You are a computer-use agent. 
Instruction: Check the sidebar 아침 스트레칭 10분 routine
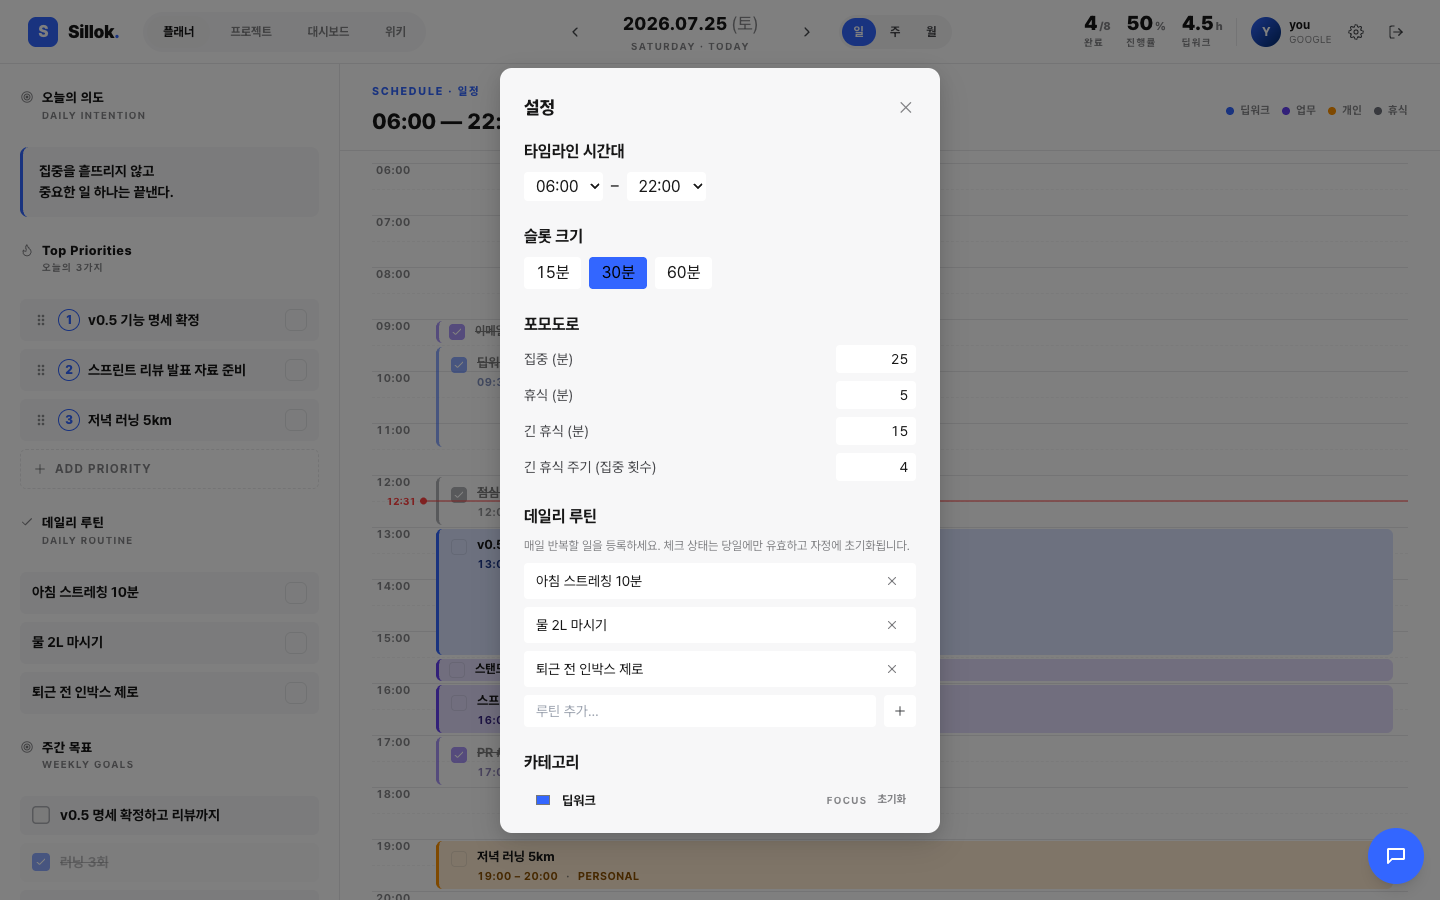coord(296,592)
